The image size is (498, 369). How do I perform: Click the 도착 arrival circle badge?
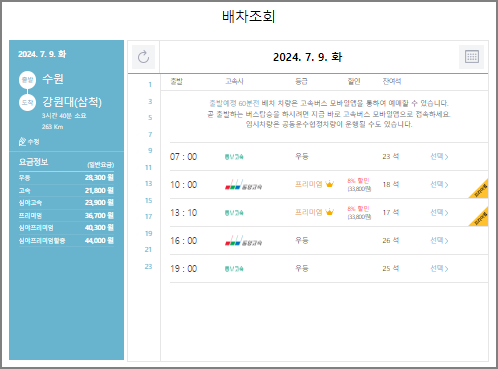coord(27,103)
